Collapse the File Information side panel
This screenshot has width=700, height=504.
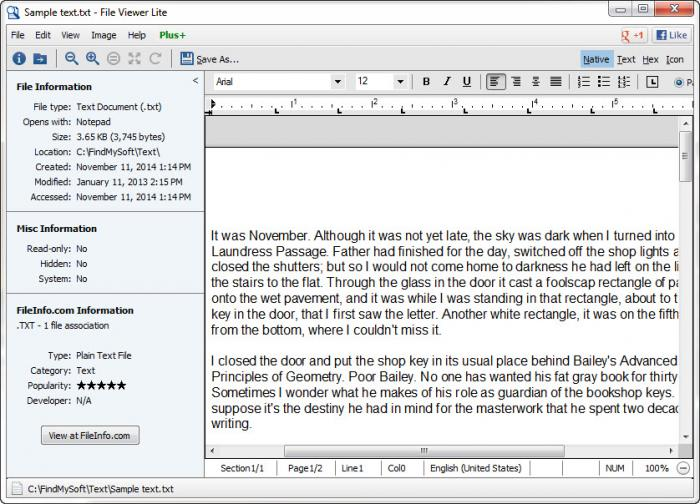[x=195, y=80]
